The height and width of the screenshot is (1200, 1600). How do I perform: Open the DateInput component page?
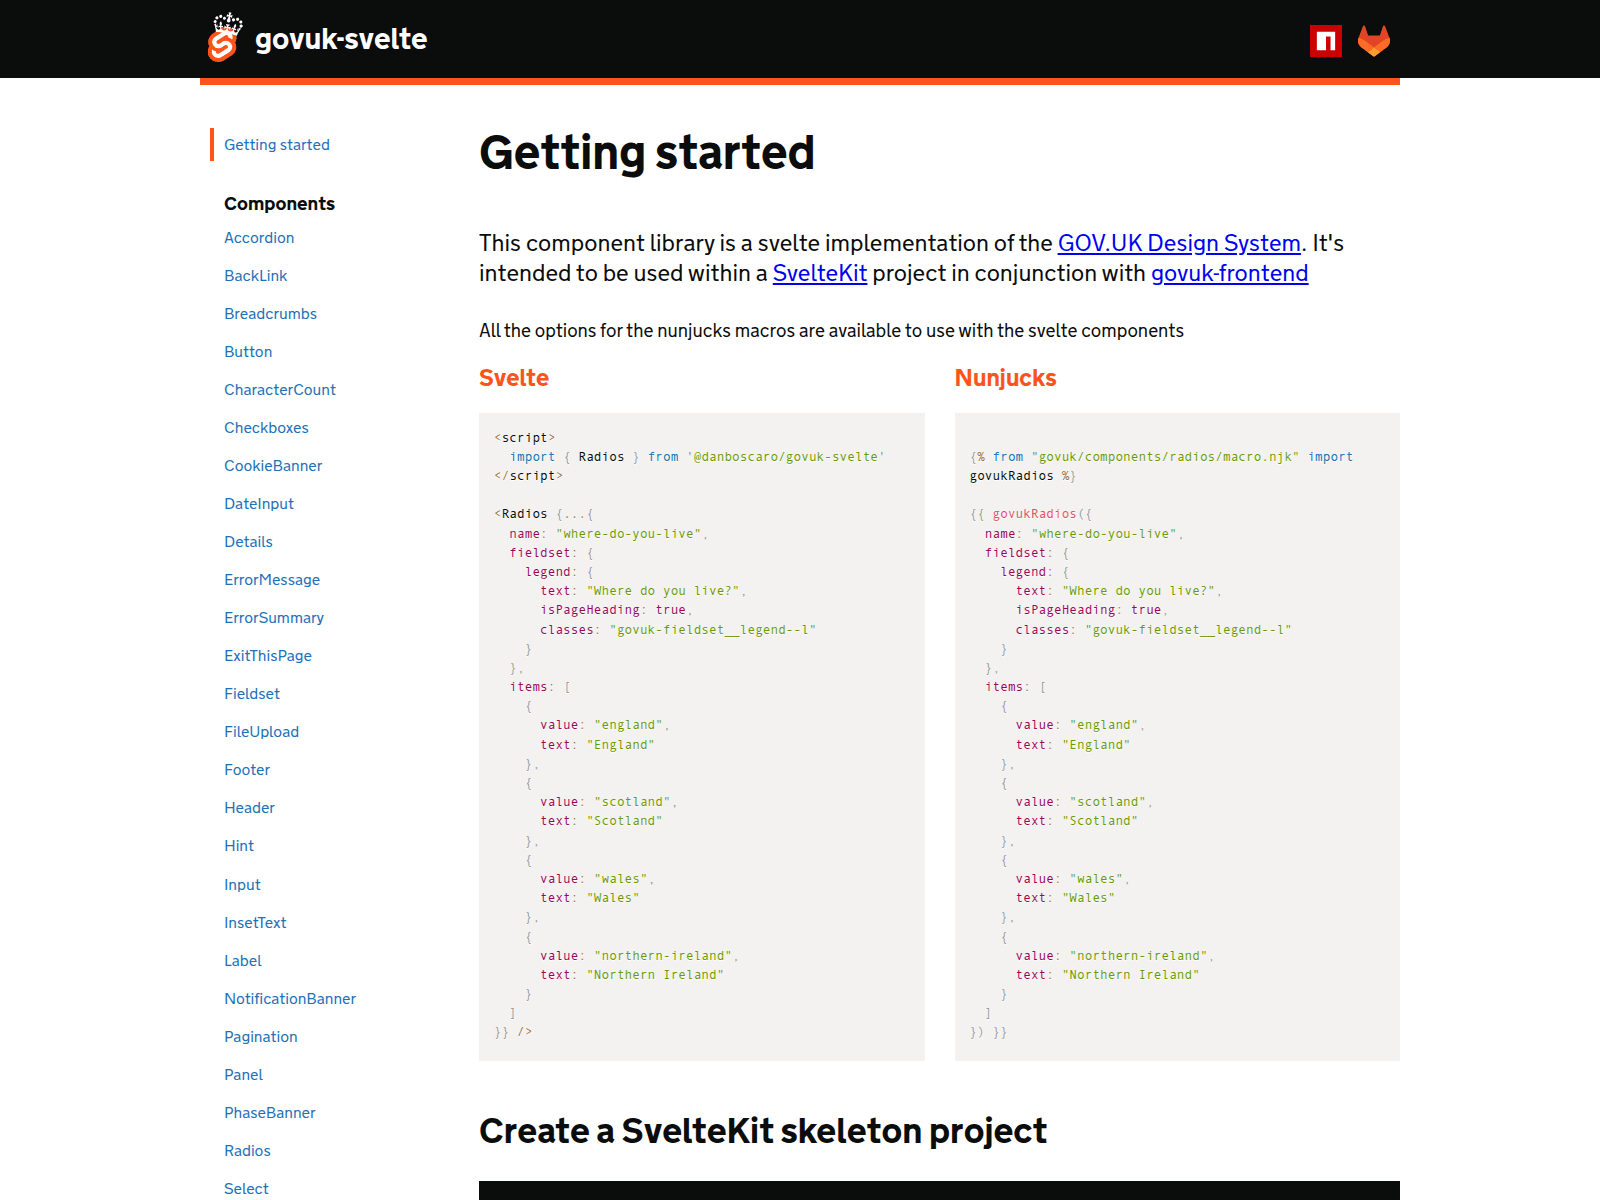tap(259, 504)
